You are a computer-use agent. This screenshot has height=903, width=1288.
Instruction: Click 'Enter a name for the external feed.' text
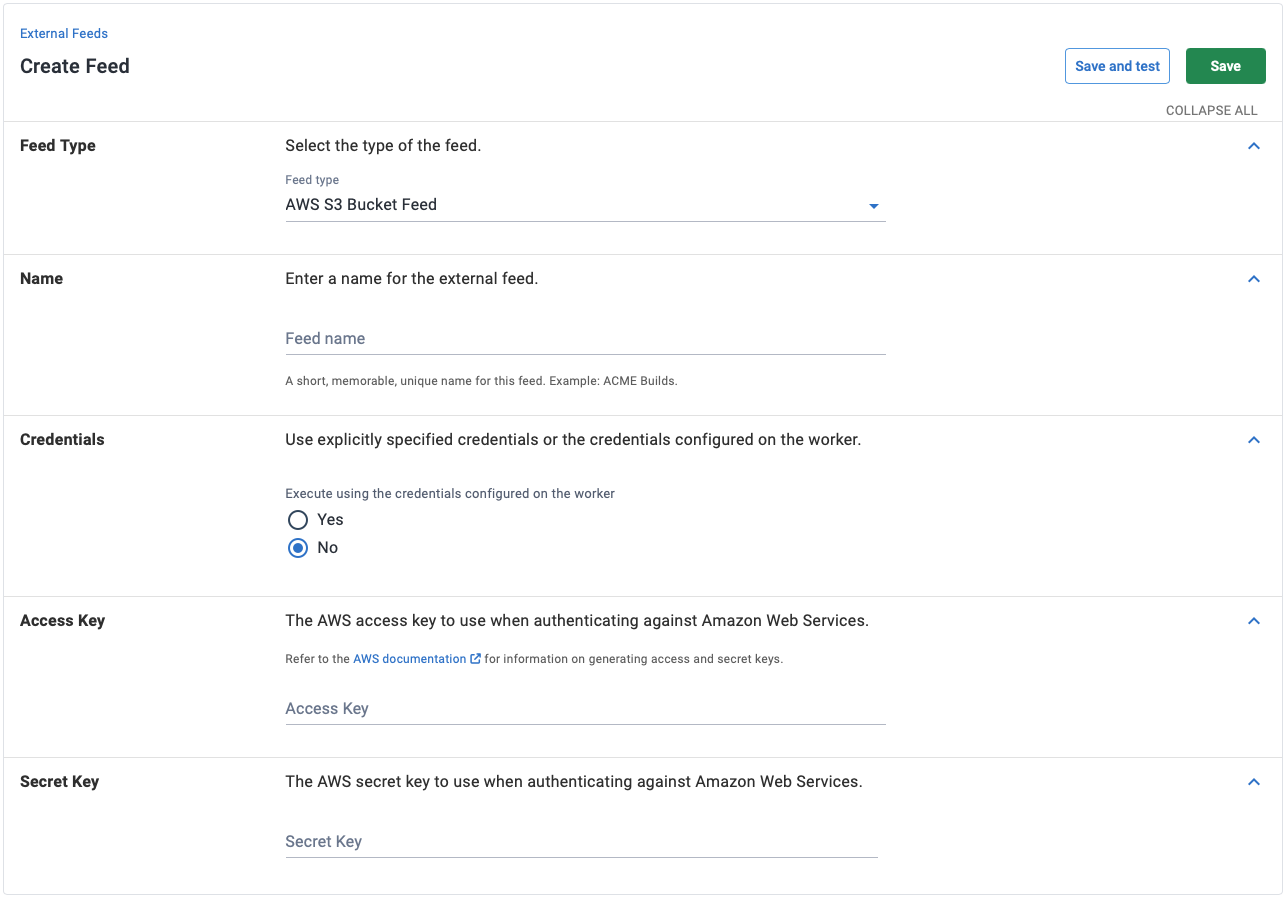click(412, 278)
